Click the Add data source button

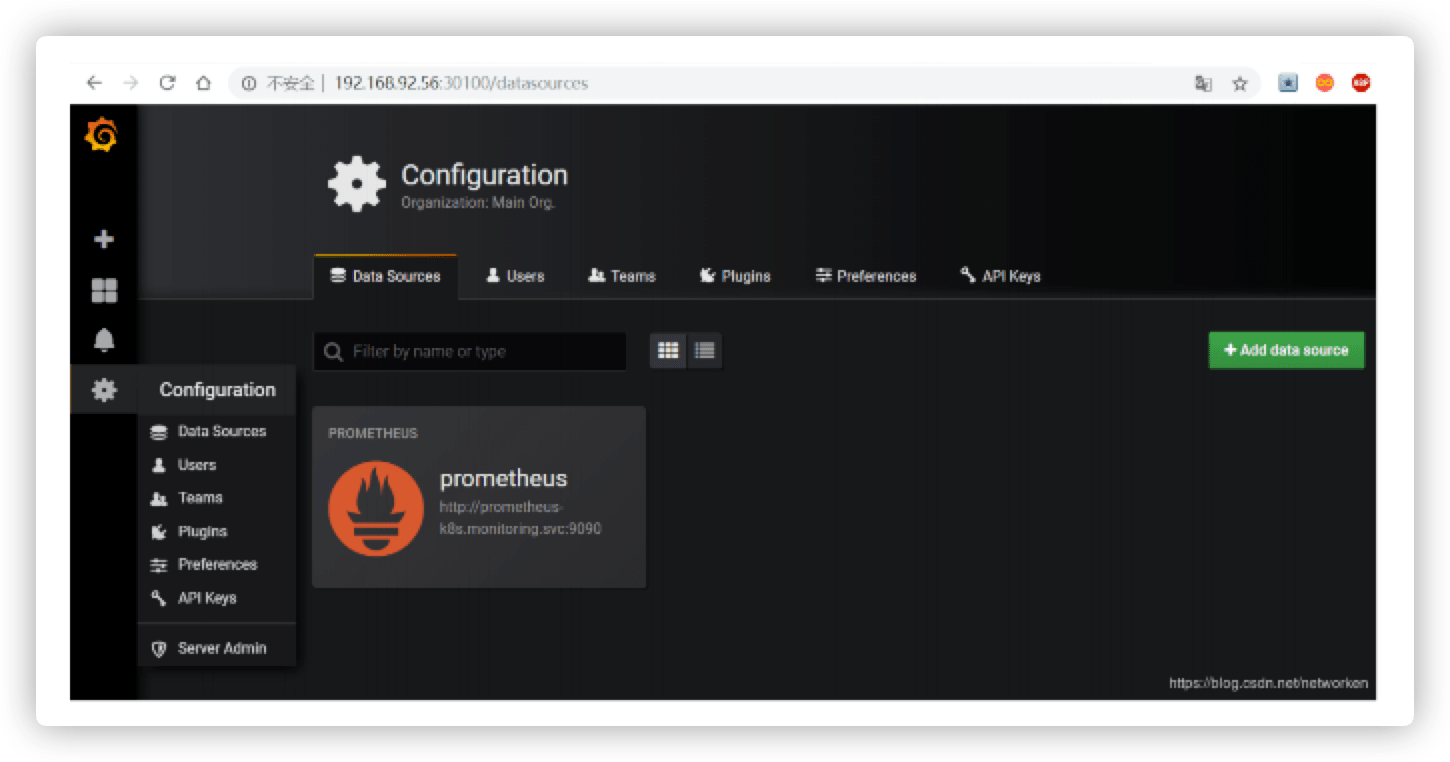click(x=1286, y=350)
